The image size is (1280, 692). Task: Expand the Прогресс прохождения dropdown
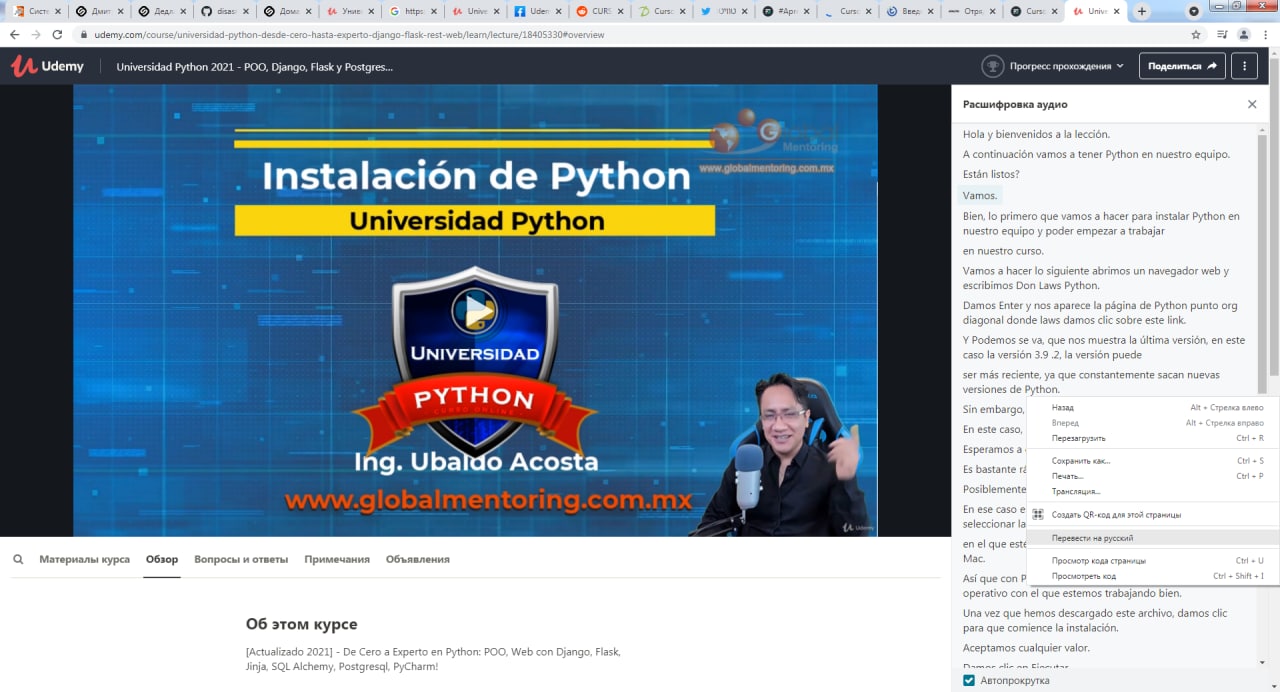click(1066, 66)
